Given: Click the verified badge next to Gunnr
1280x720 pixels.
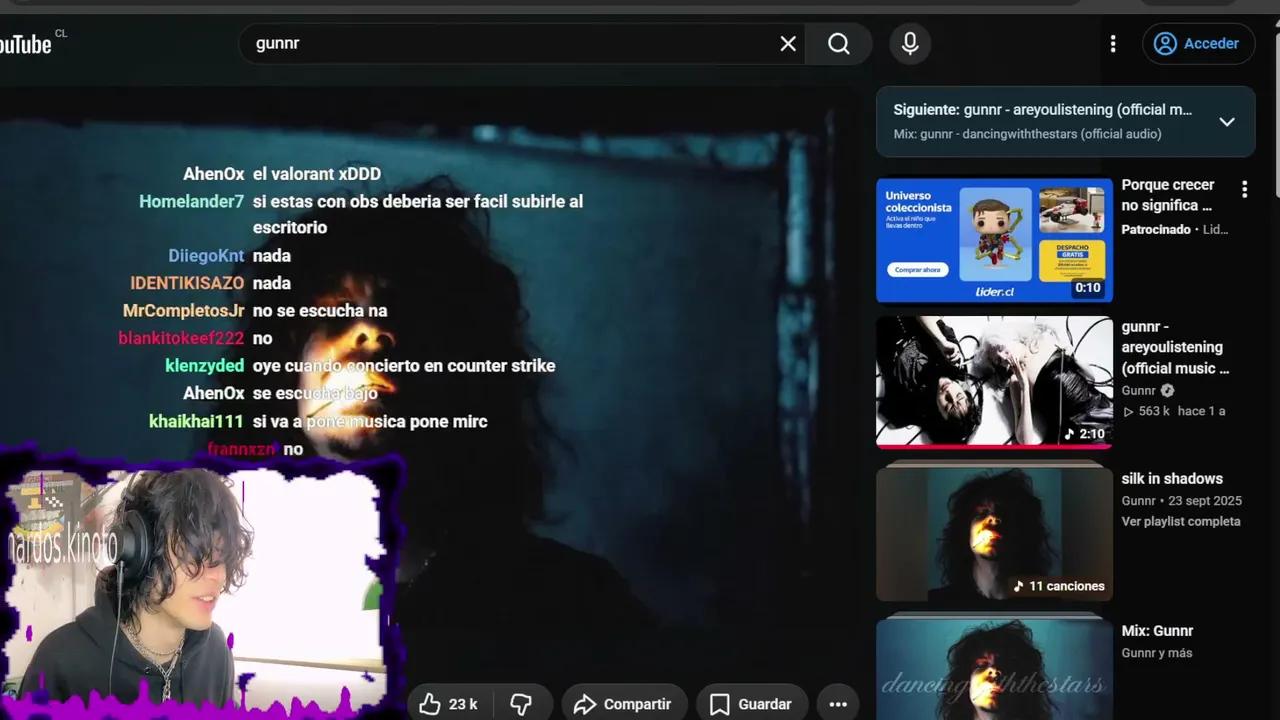Looking at the screenshot, I should [x=1167, y=391].
